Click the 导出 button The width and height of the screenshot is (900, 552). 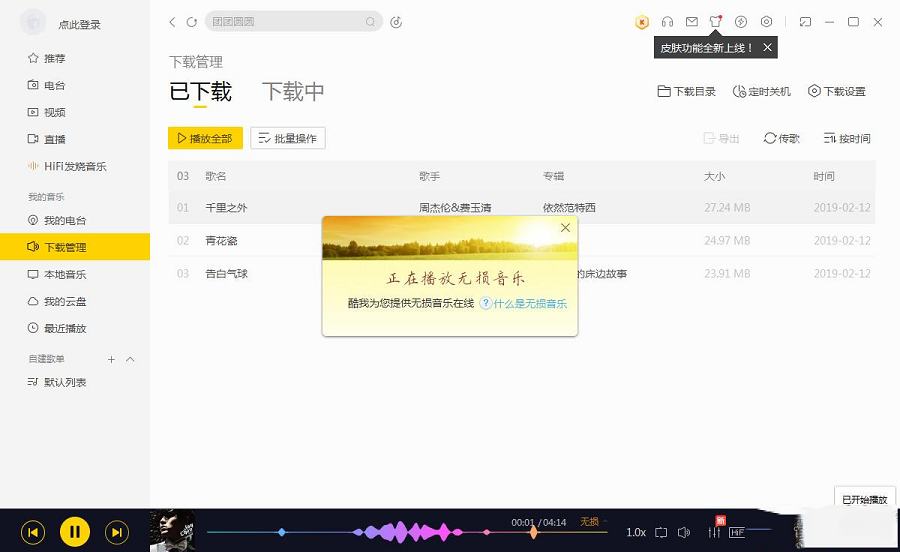click(721, 138)
